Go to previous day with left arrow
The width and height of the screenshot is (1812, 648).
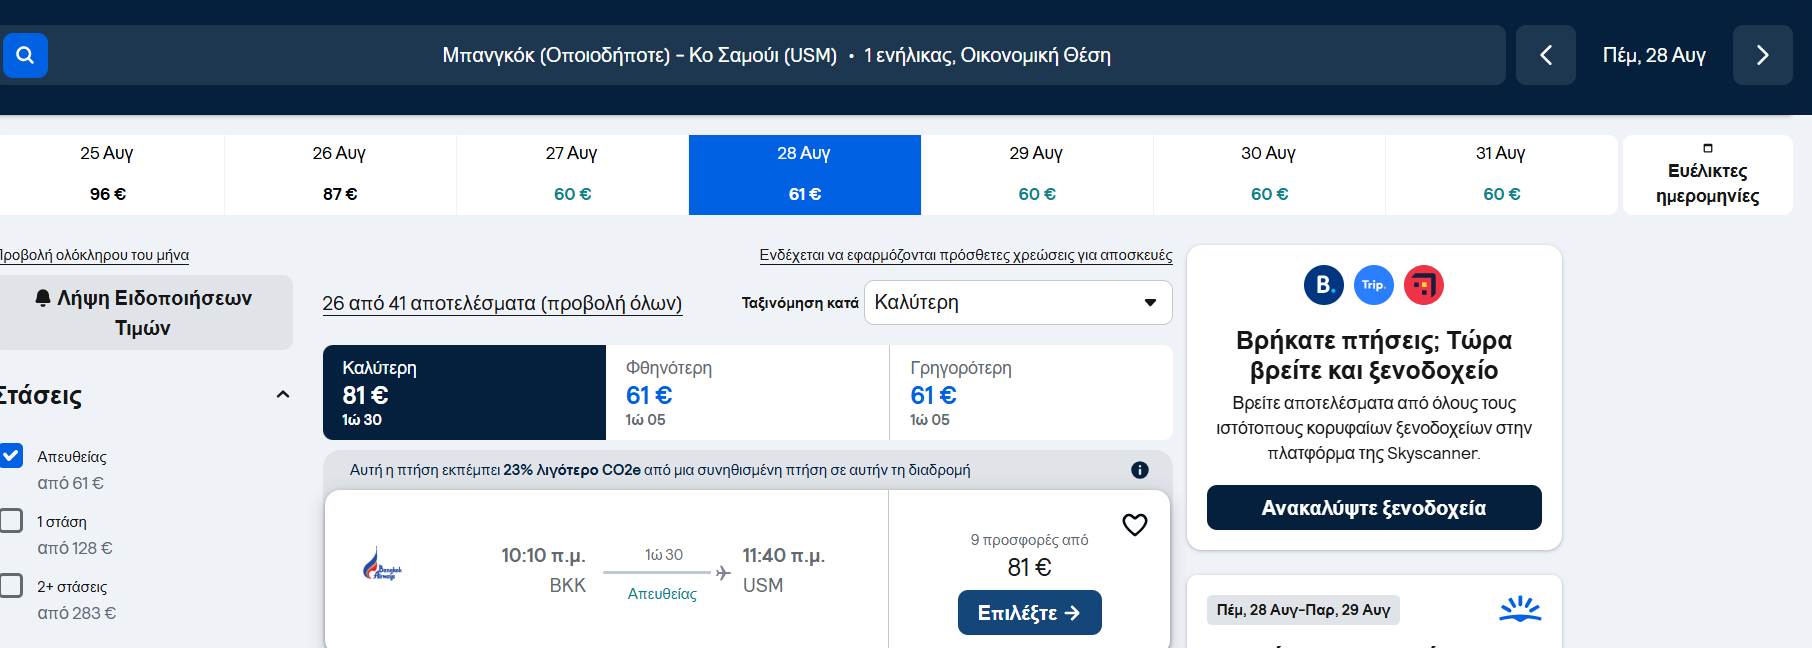(x=1545, y=55)
